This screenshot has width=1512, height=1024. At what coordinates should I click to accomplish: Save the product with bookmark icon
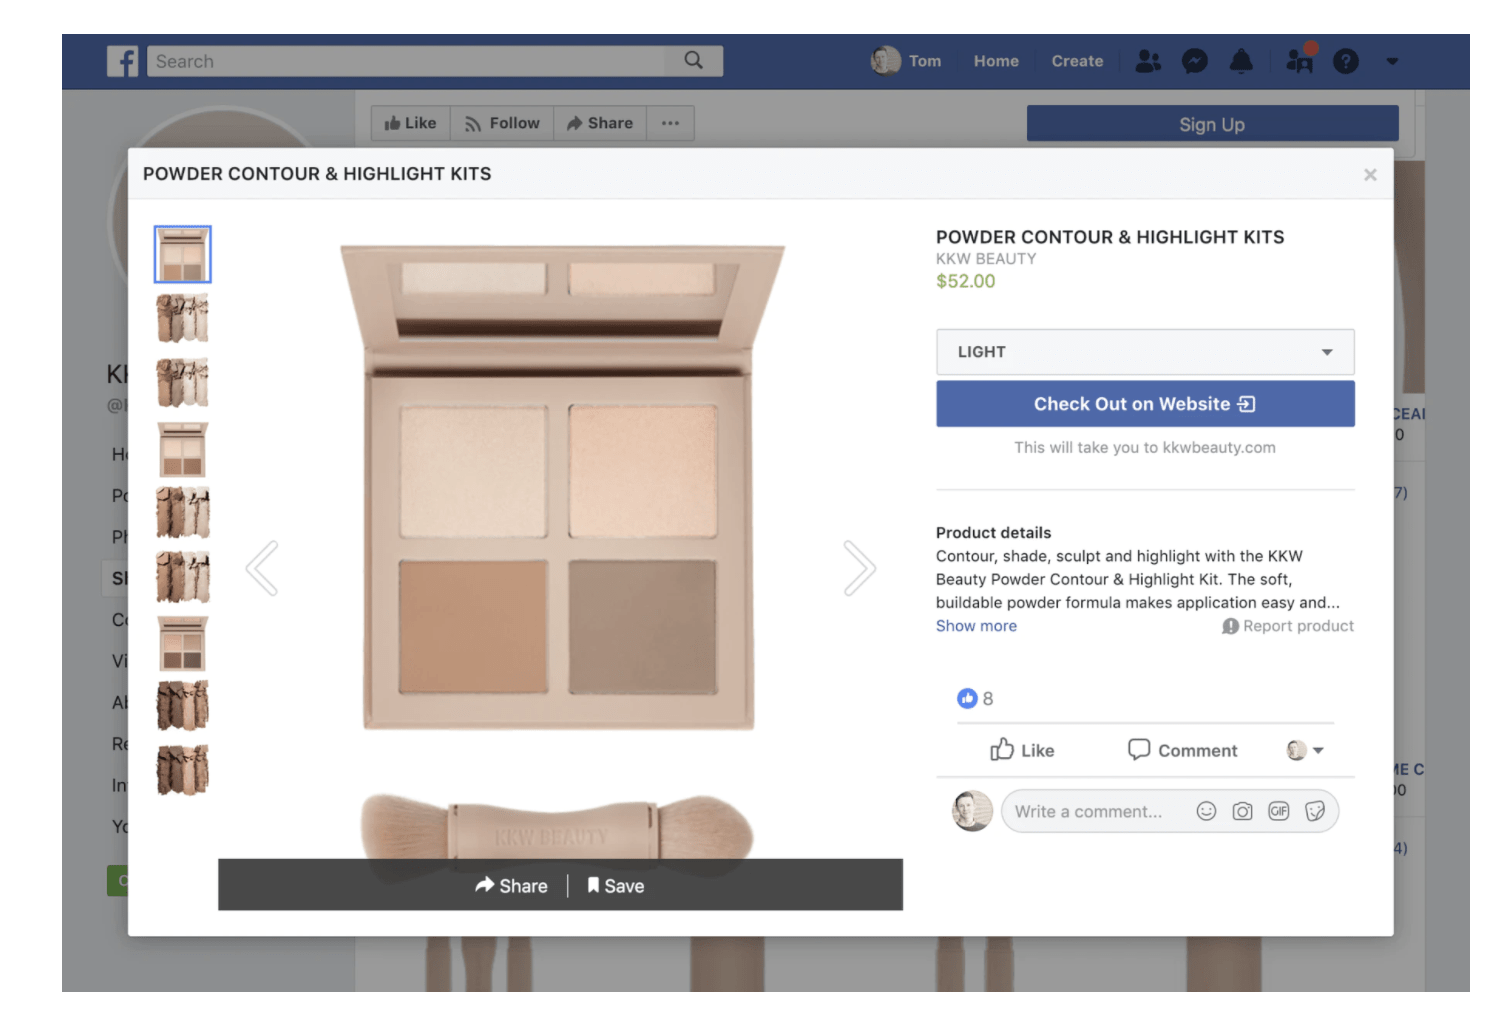click(x=615, y=886)
